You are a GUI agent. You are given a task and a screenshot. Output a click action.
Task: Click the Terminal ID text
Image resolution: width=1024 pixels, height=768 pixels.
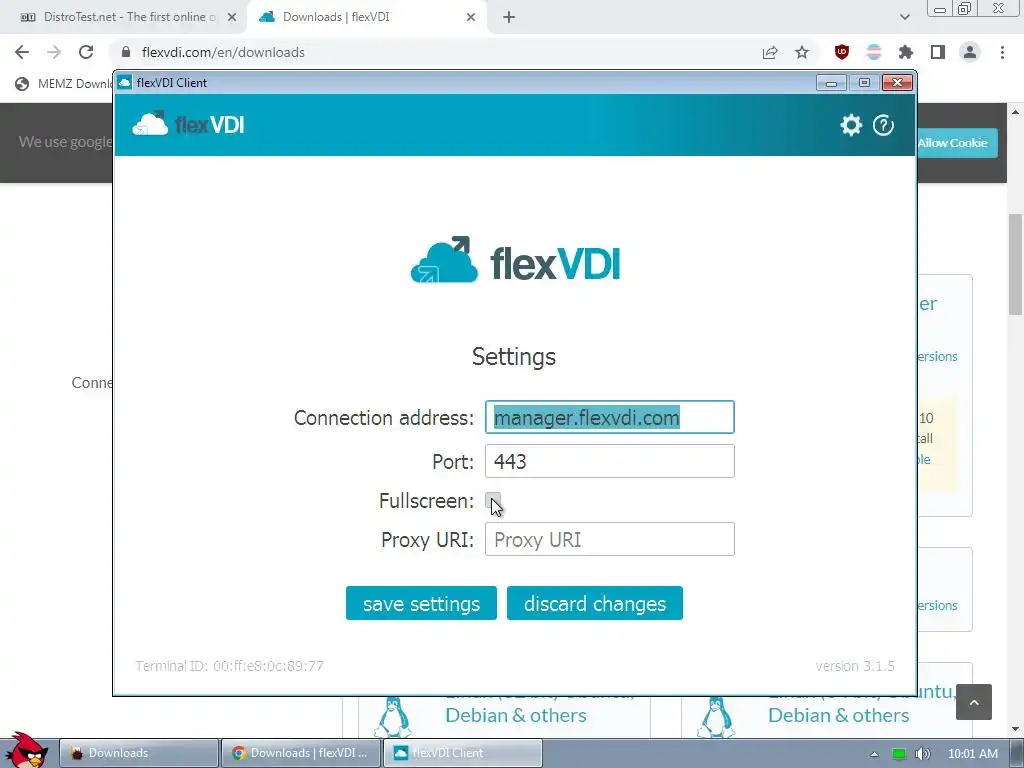pos(229,666)
